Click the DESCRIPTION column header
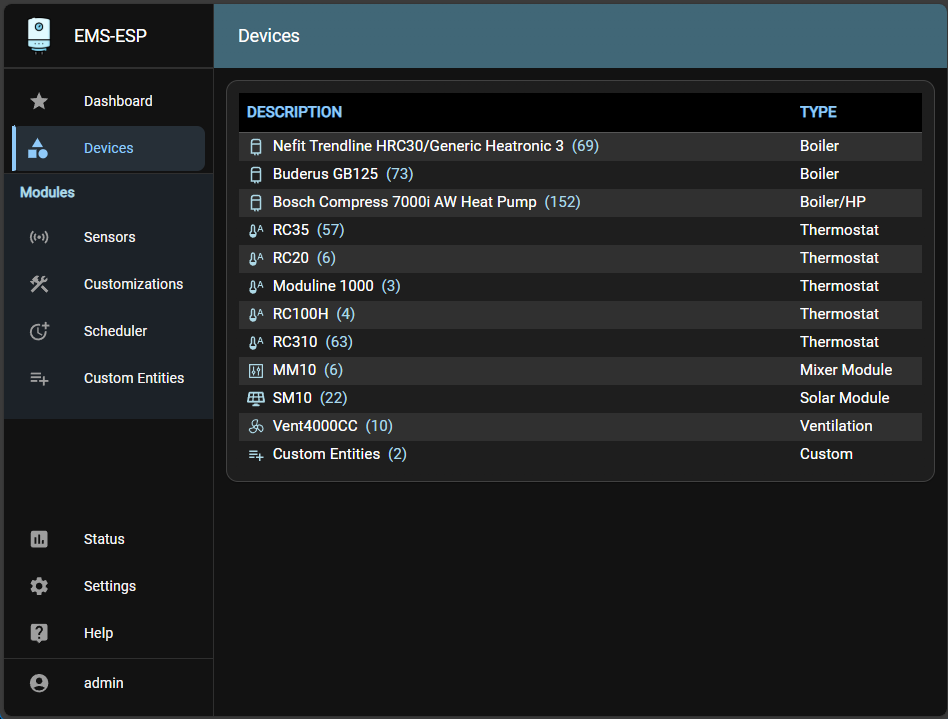The width and height of the screenshot is (948, 719). coord(294,111)
